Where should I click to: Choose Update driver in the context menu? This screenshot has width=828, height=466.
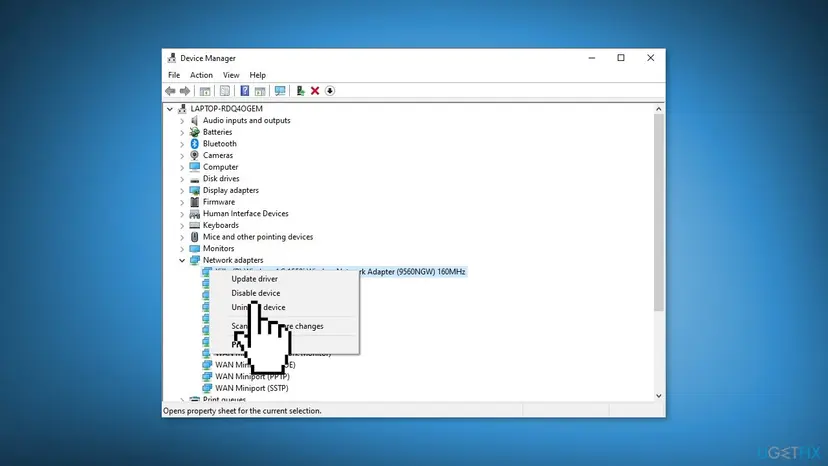coord(285,278)
